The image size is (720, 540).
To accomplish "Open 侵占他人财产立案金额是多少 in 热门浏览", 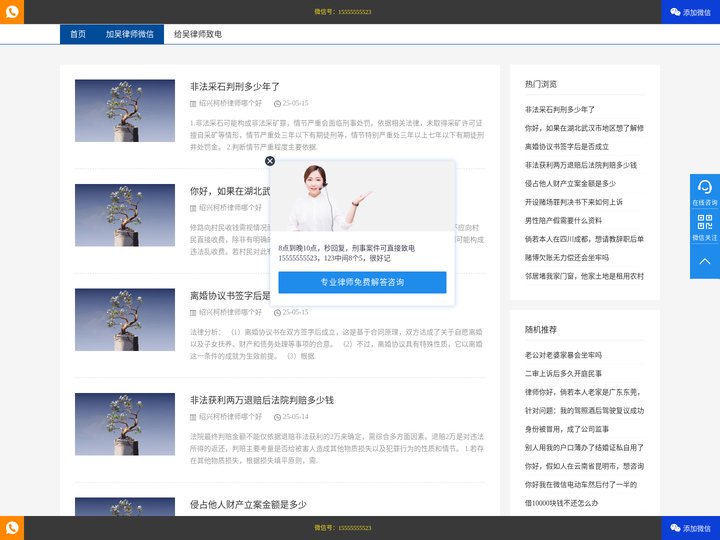I will (x=570, y=183).
